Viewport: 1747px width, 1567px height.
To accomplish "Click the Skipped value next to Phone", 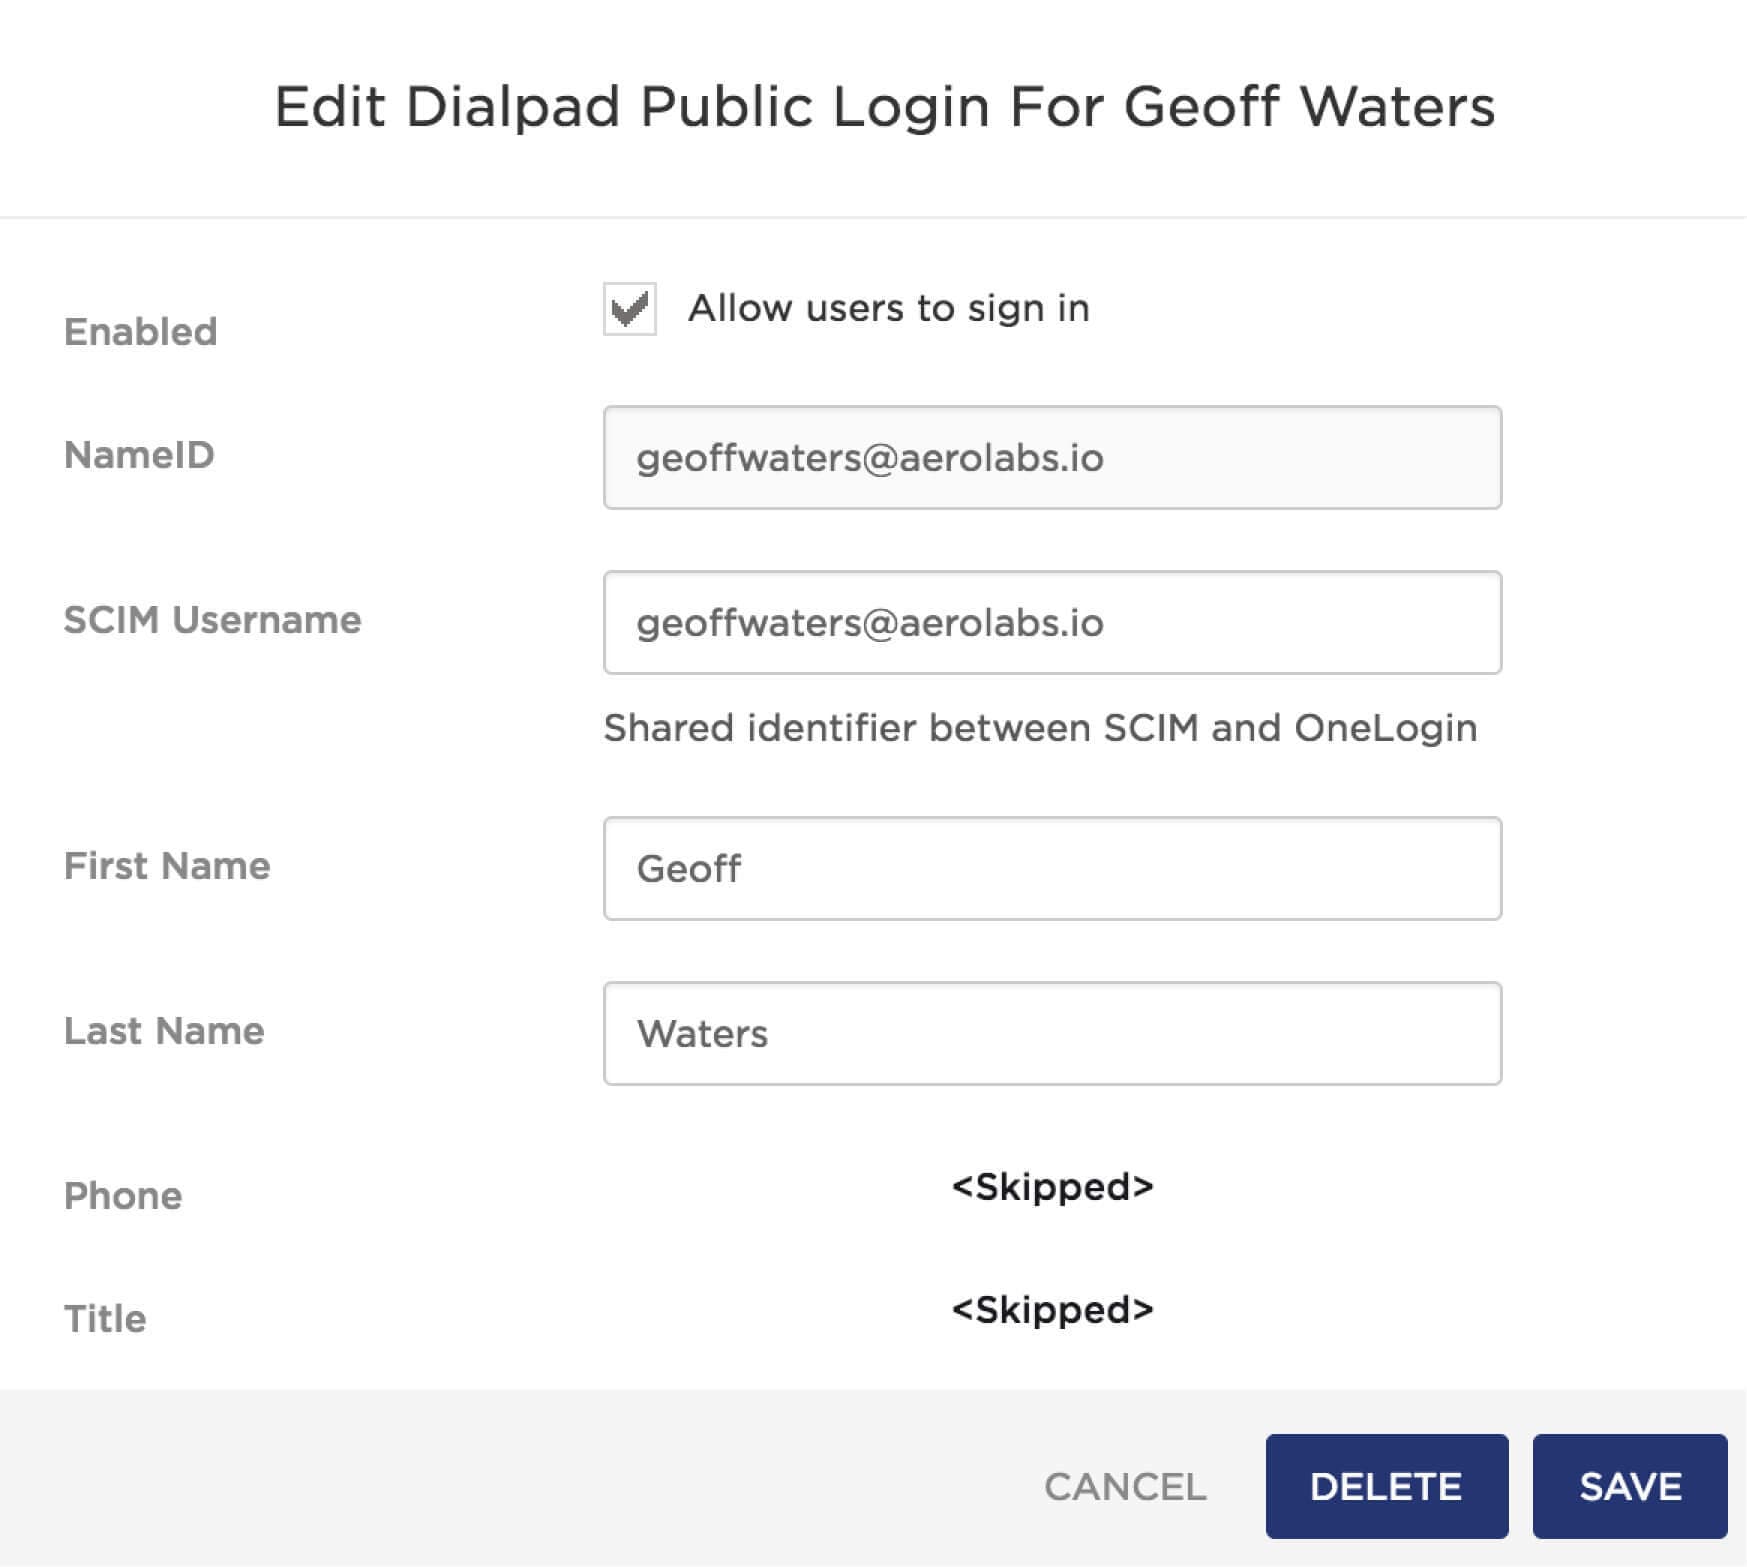I will point(1052,1187).
